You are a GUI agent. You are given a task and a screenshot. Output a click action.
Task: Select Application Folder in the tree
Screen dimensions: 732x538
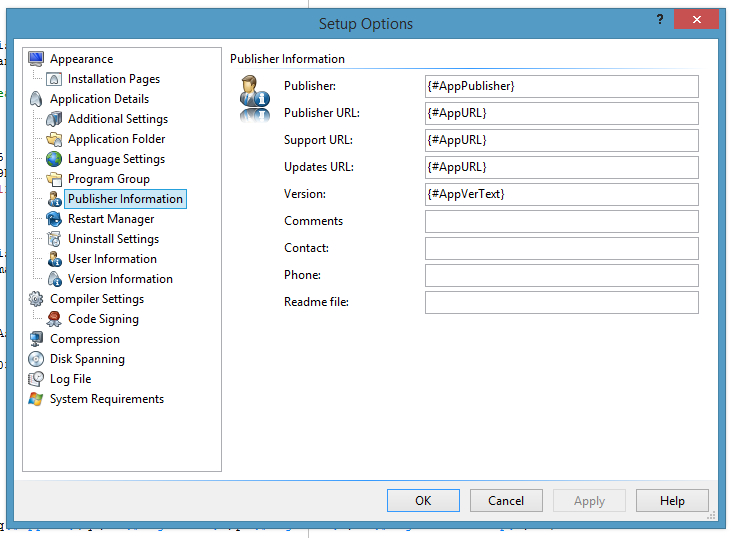[x=116, y=139]
